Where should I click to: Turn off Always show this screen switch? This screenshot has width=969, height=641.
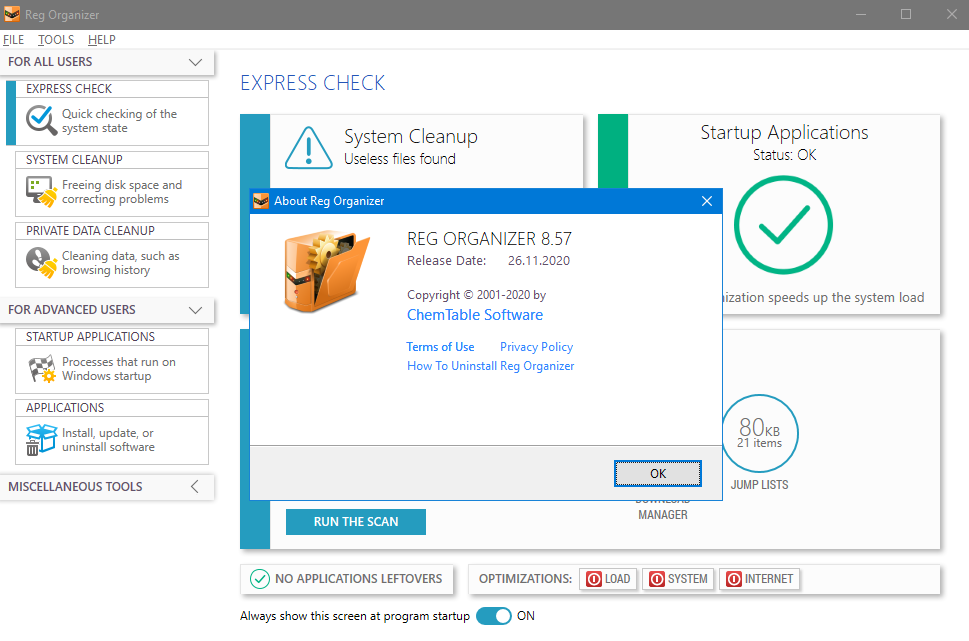pyautogui.click(x=494, y=616)
